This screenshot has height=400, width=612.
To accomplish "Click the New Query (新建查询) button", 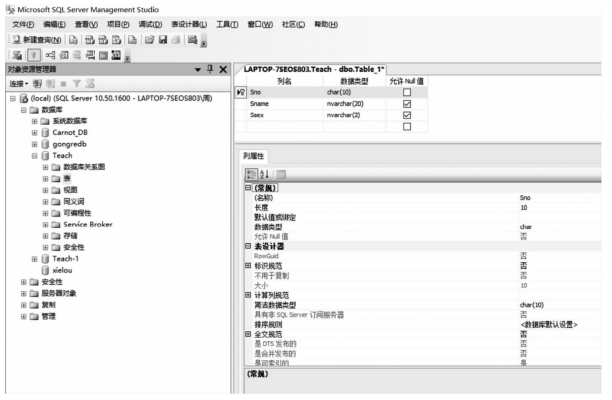I will tap(37, 39).
